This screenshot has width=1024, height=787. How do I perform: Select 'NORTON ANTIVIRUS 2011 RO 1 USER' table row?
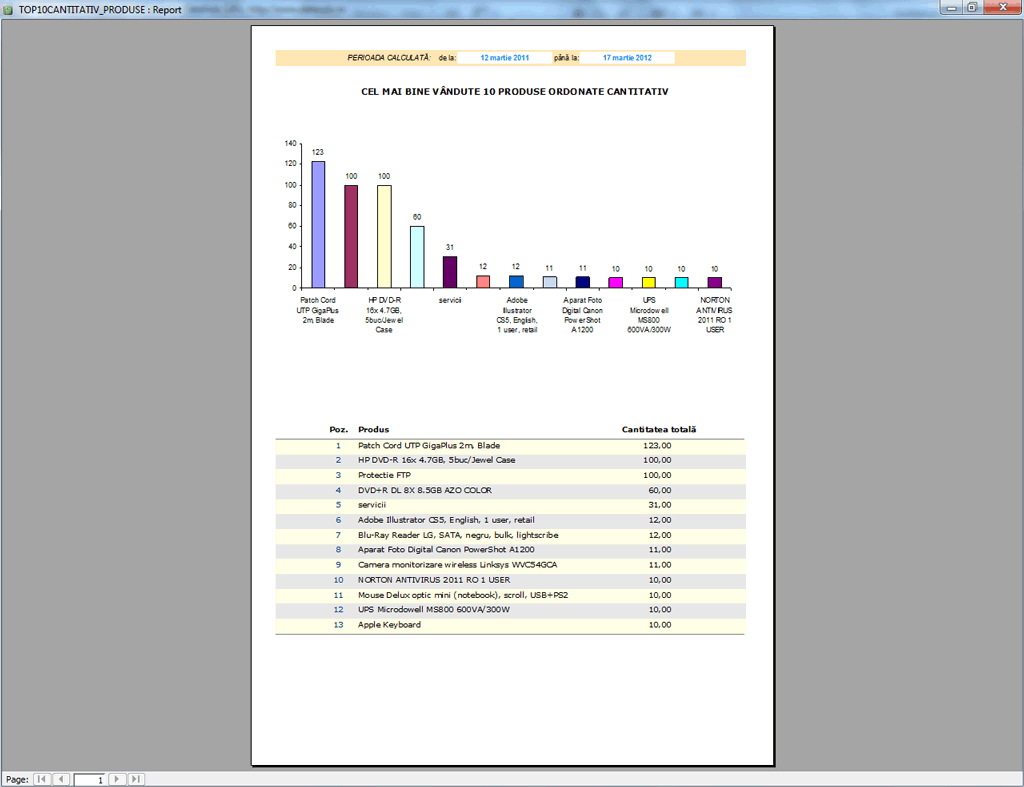[510, 580]
